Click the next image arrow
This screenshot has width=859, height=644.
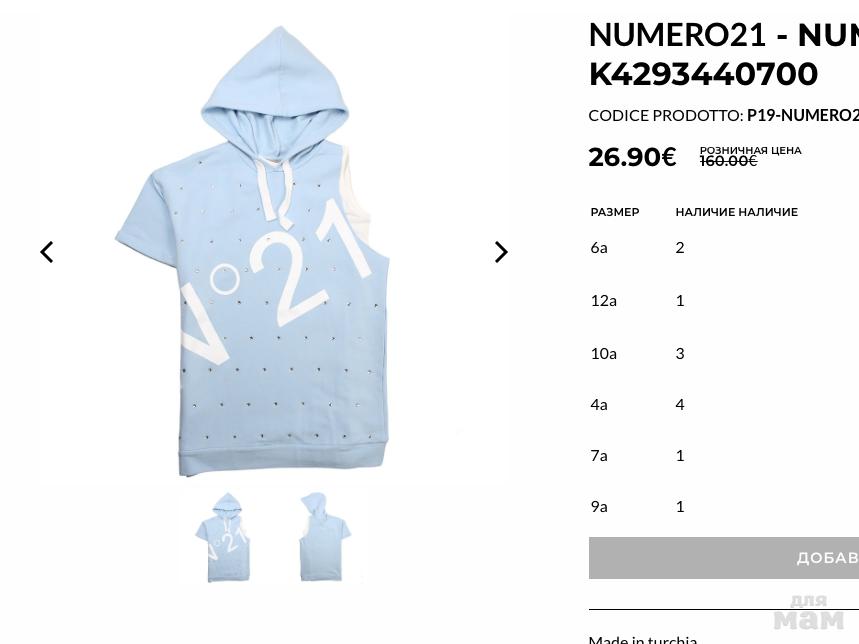(x=501, y=252)
